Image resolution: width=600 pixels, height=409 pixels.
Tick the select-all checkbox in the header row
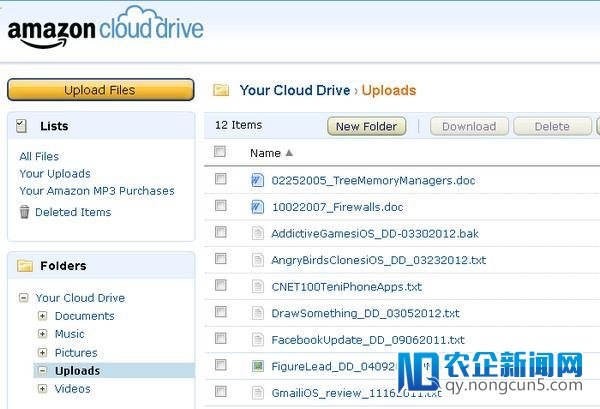(220, 152)
